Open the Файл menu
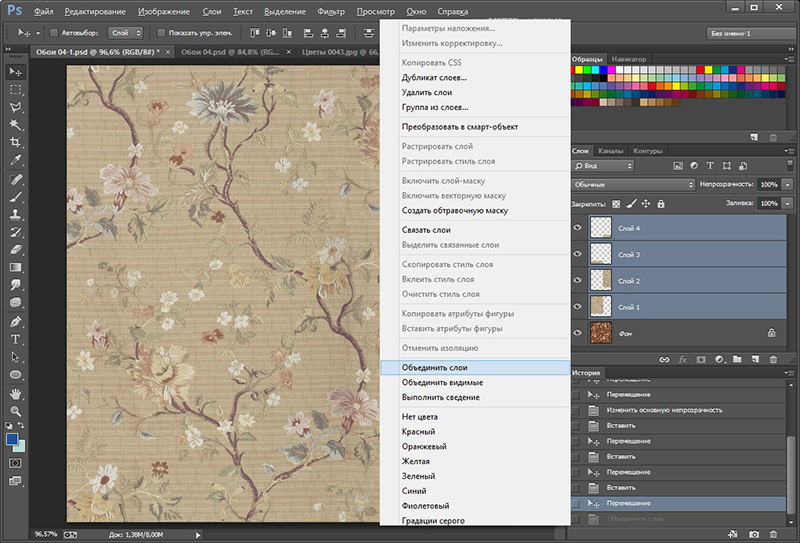This screenshot has width=800, height=543. pos(43,11)
